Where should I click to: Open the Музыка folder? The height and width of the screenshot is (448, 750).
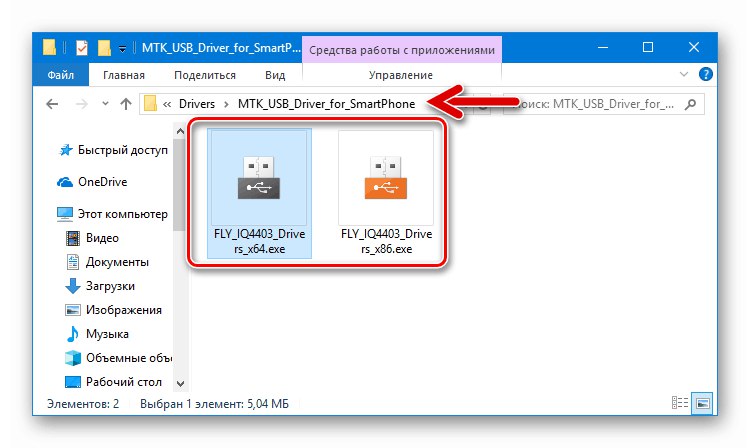coord(97,334)
